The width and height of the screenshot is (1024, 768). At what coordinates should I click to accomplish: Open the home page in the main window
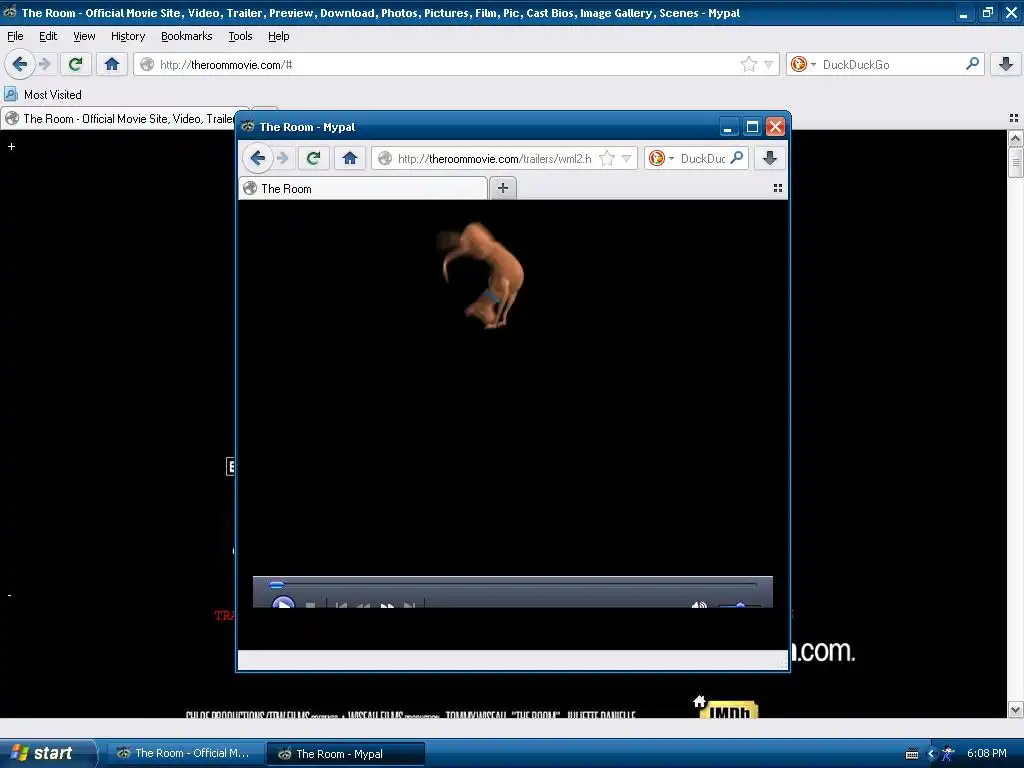pos(112,64)
